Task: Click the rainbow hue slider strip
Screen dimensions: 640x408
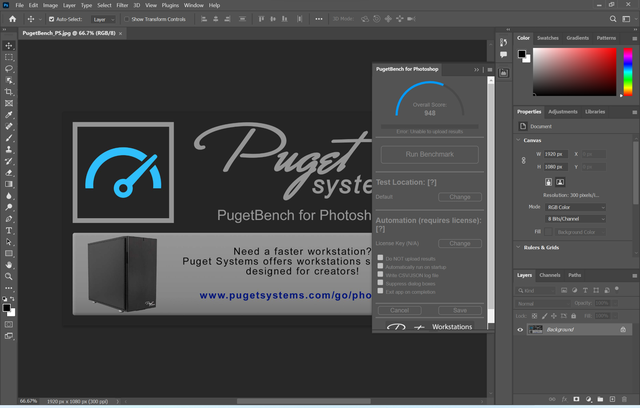Action: click(x=628, y=72)
